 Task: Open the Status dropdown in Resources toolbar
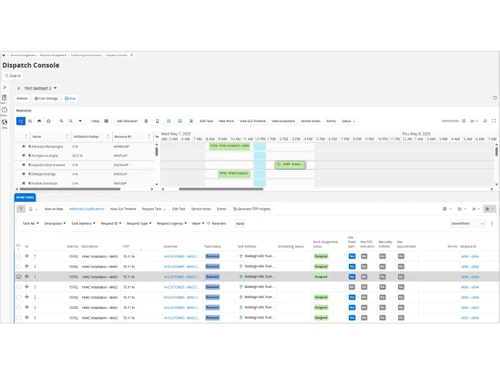tap(348, 121)
